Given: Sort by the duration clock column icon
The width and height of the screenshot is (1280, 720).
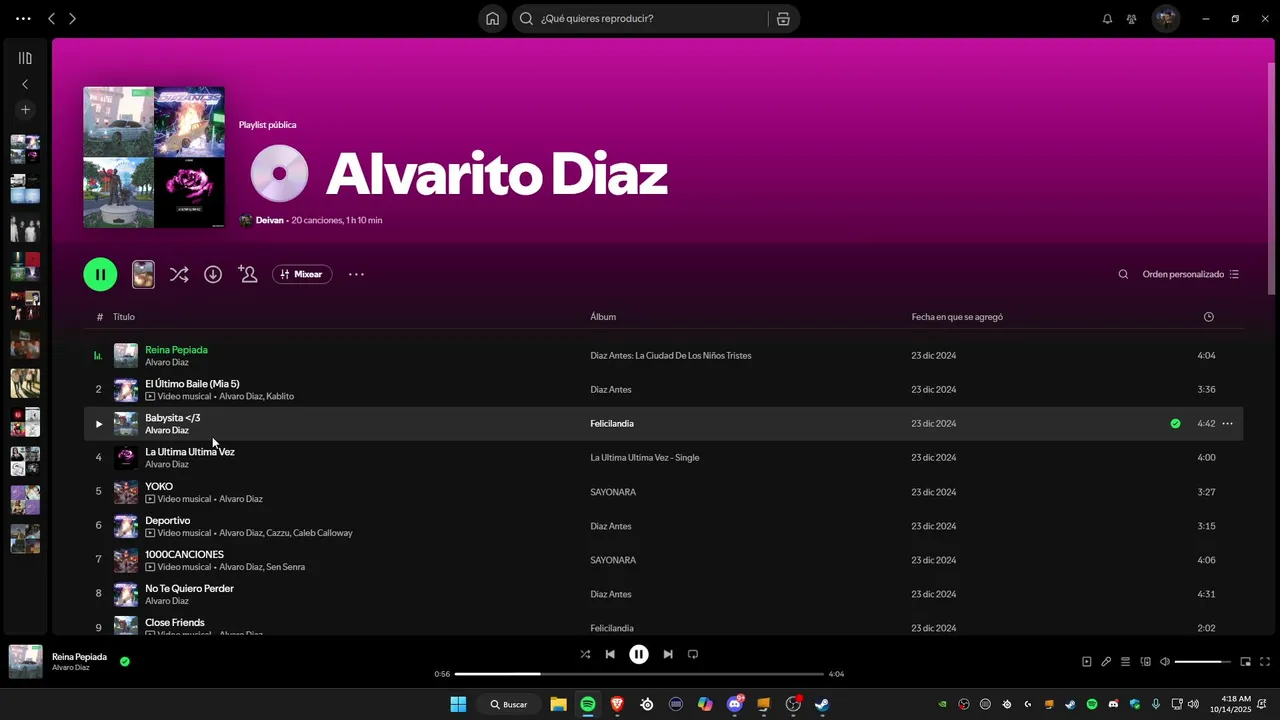Looking at the screenshot, I should point(1208,317).
